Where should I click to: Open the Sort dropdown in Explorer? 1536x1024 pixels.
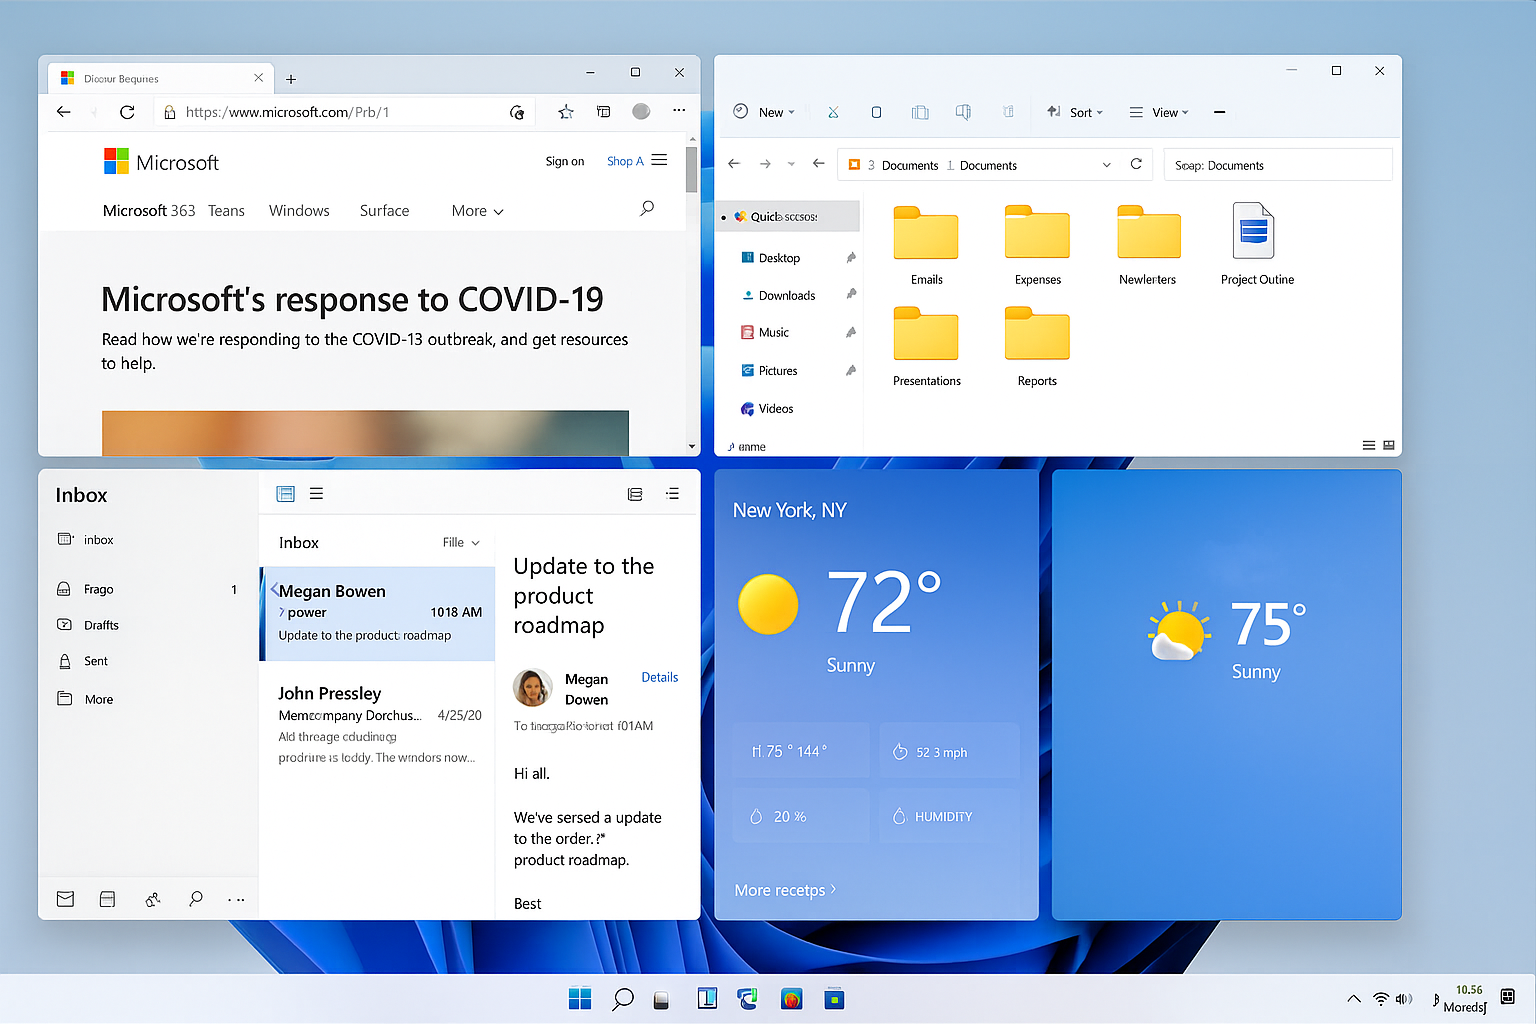pos(1075,112)
